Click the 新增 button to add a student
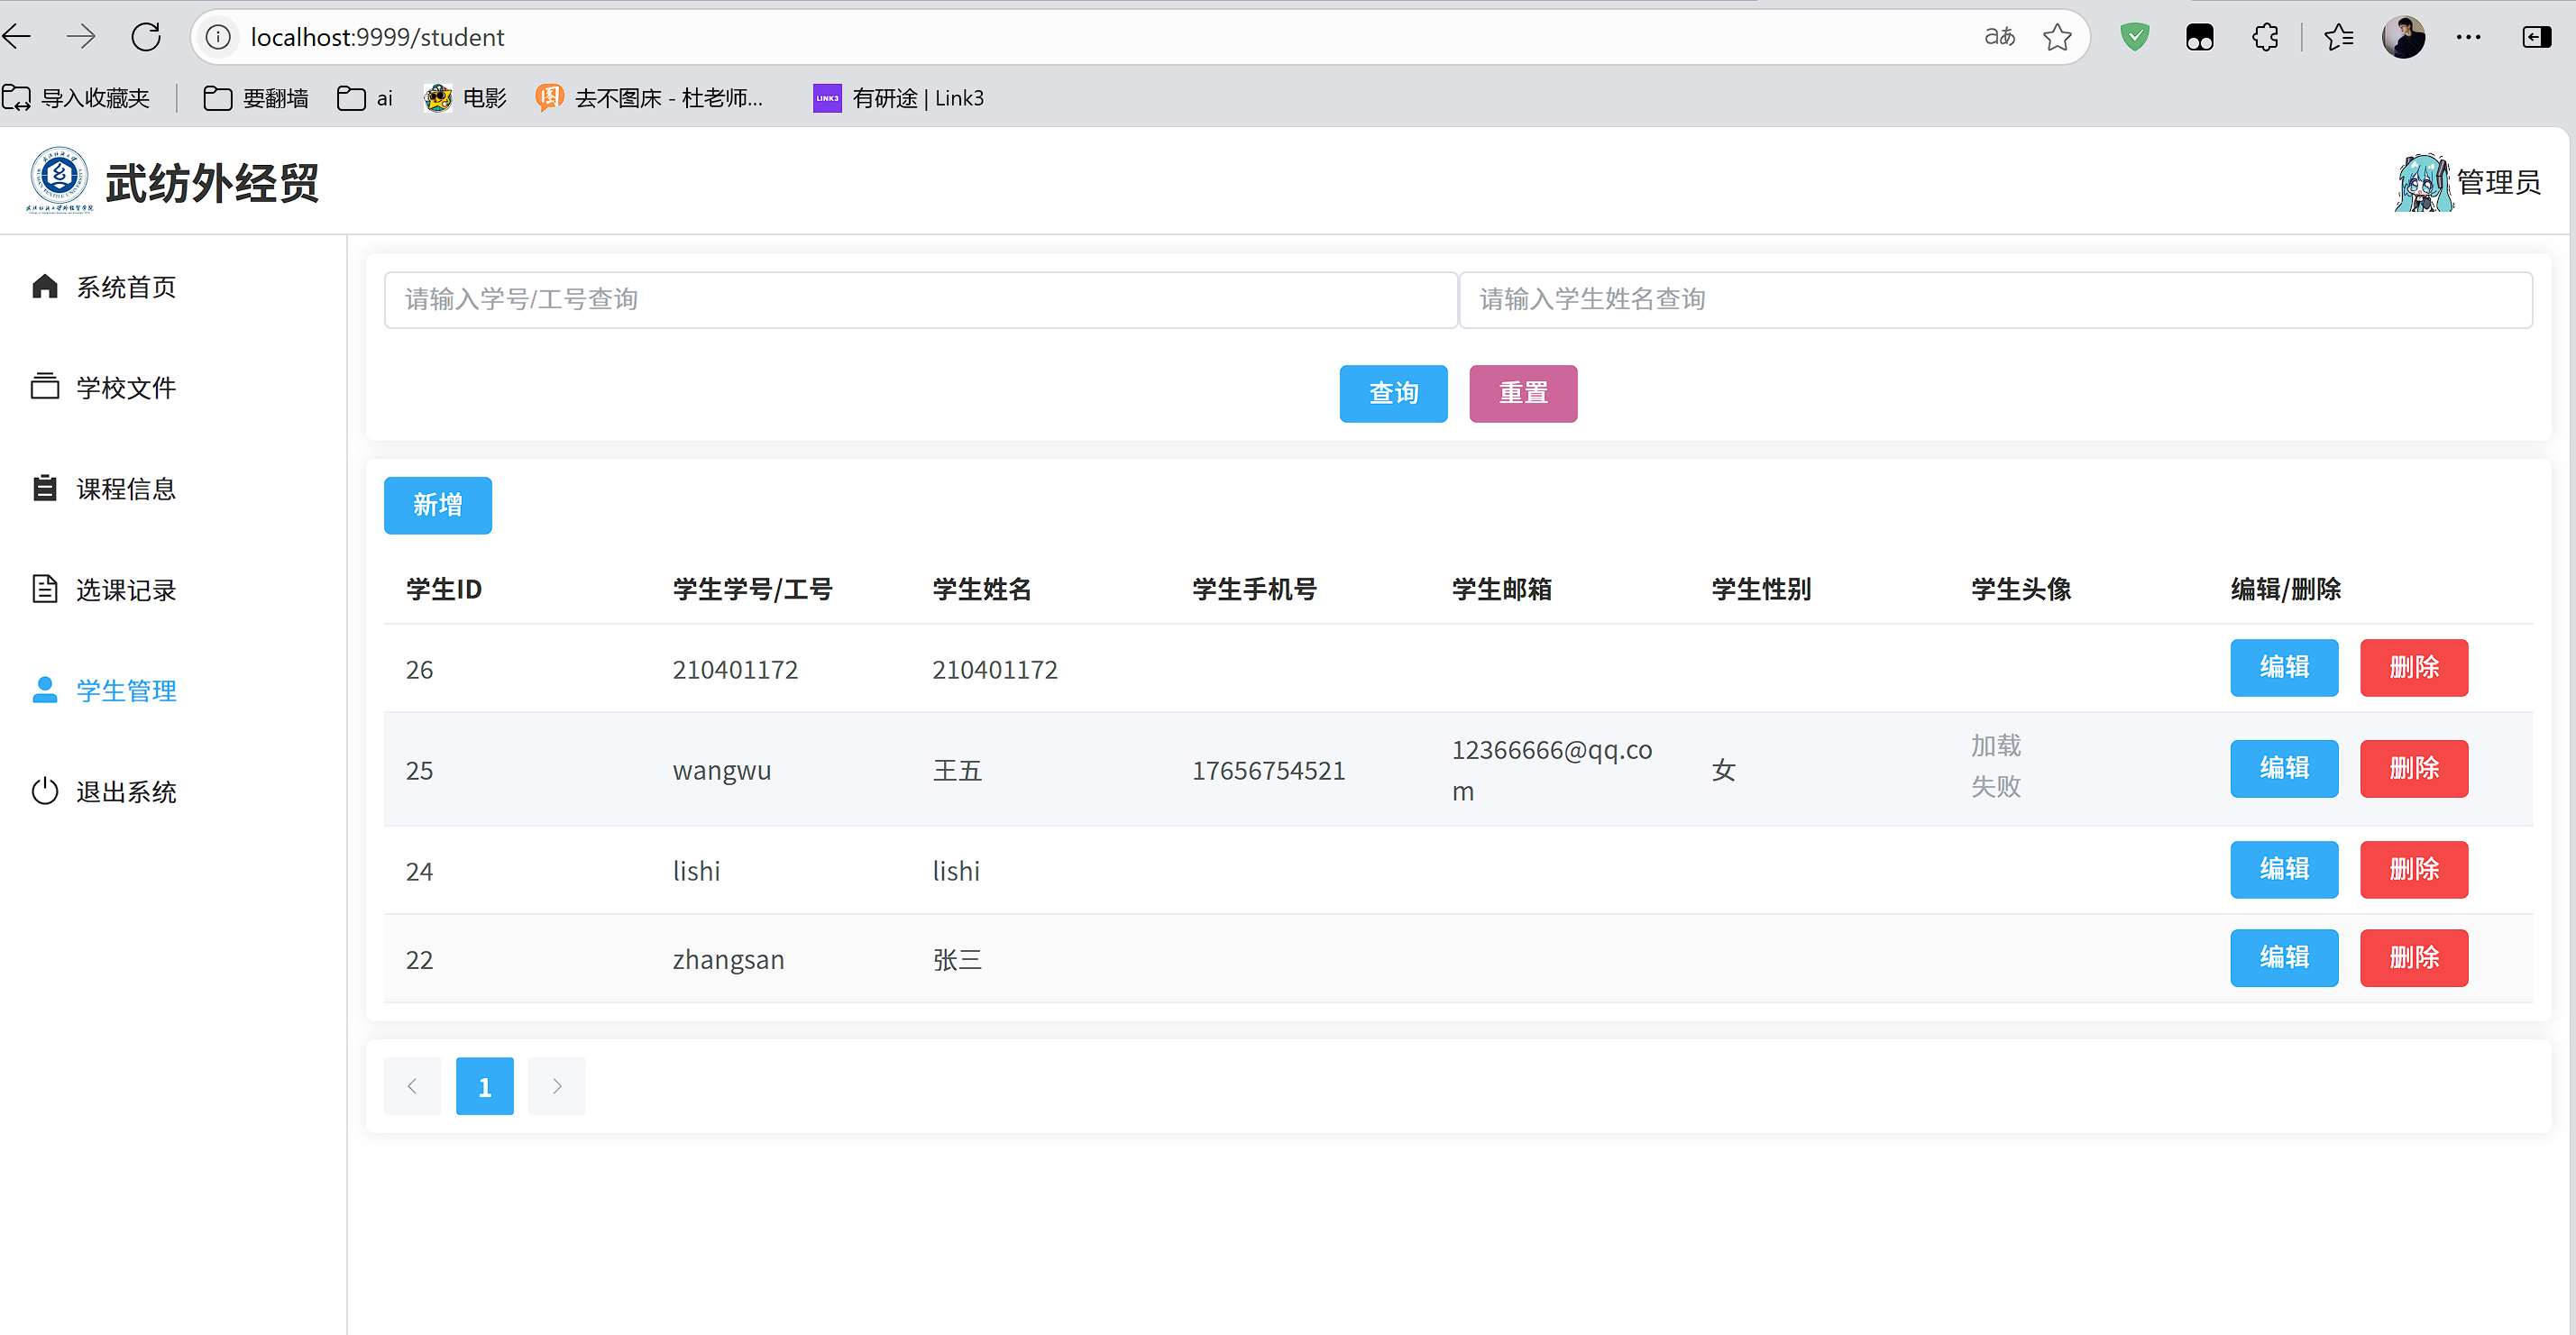Screen dimensions: 2576x1335 click(437, 505)
